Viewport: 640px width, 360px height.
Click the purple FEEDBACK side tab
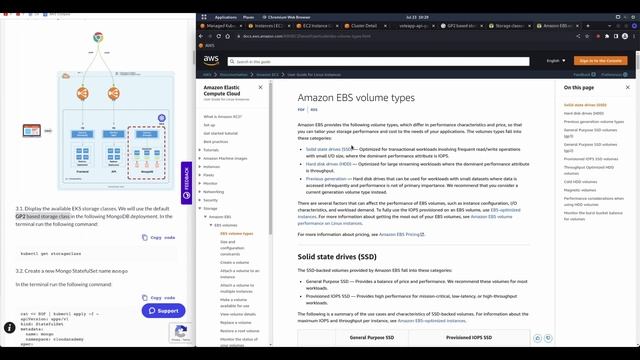(x=187, y=183)
